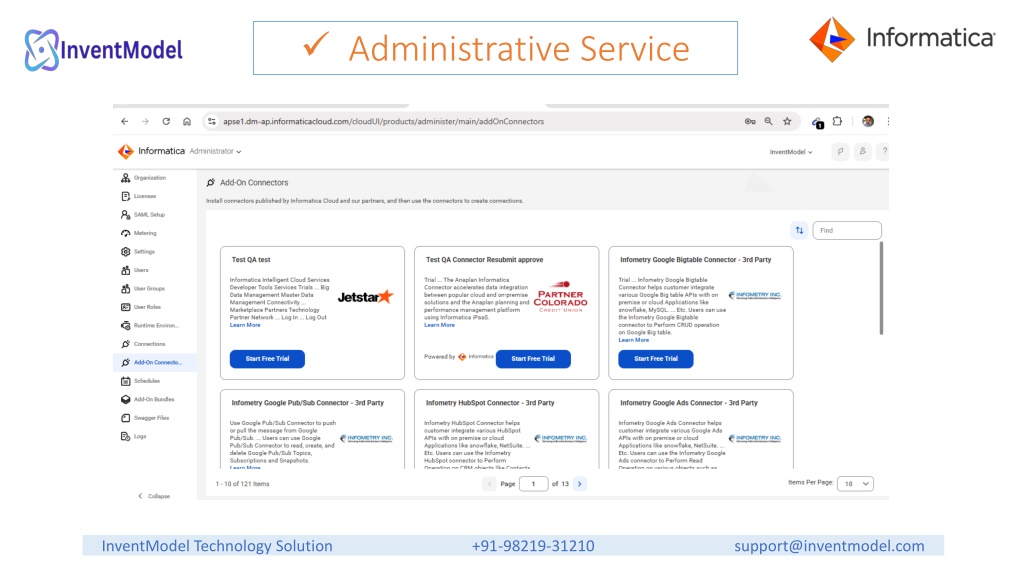Viewport: 1024px width, 576px height.
Task: Reload the browser page
Action: click(167, 121)
